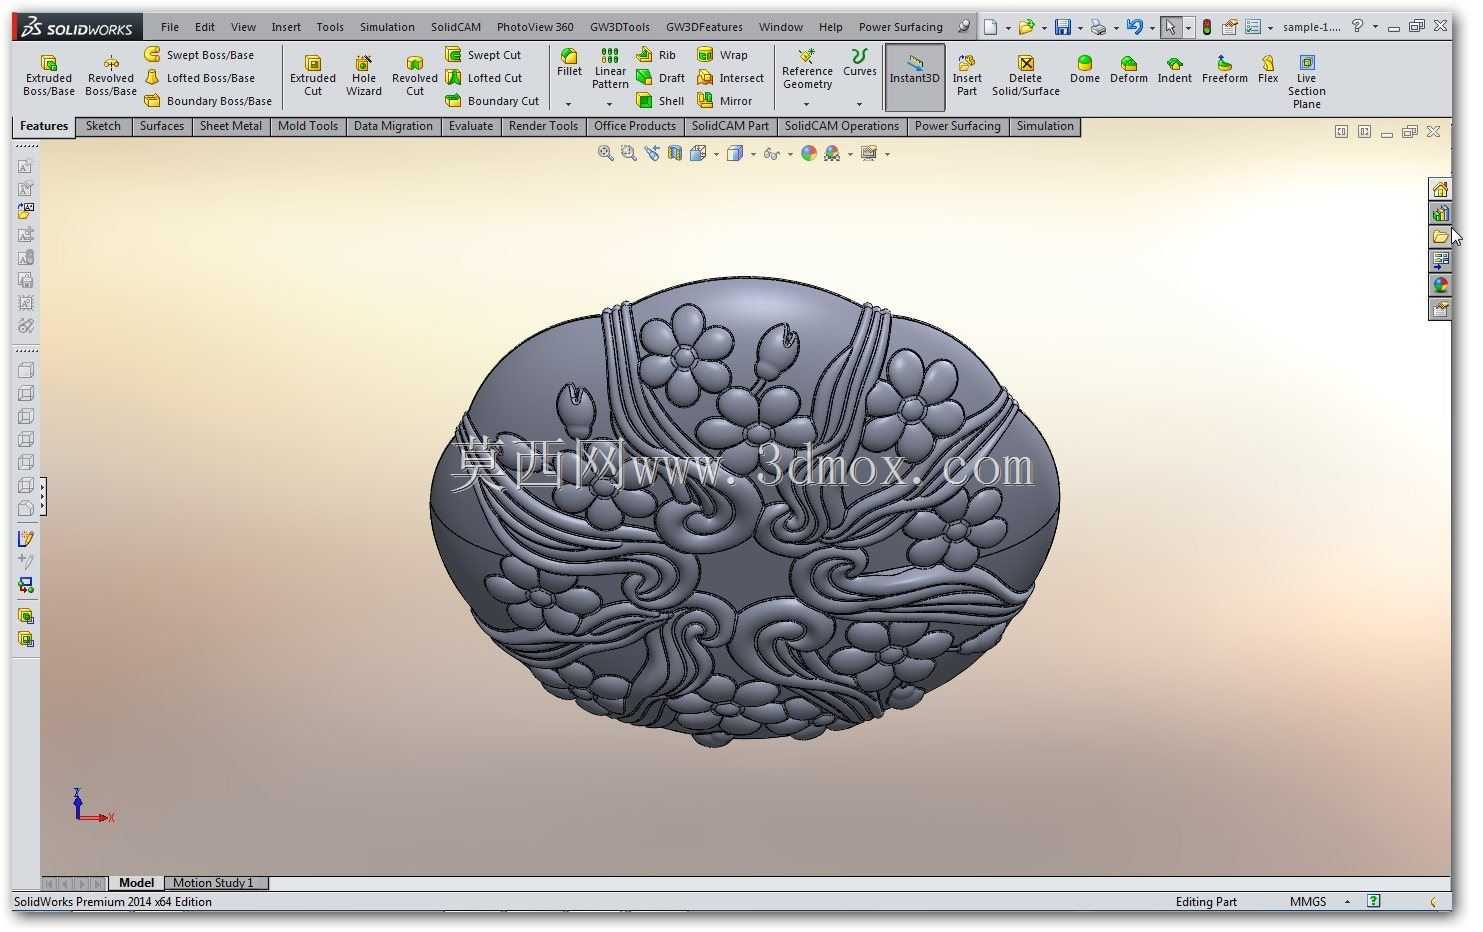Viewport: 1483px width, 932px height.
Task: Click the Insert Part tool
Action: tap(967, 75)
